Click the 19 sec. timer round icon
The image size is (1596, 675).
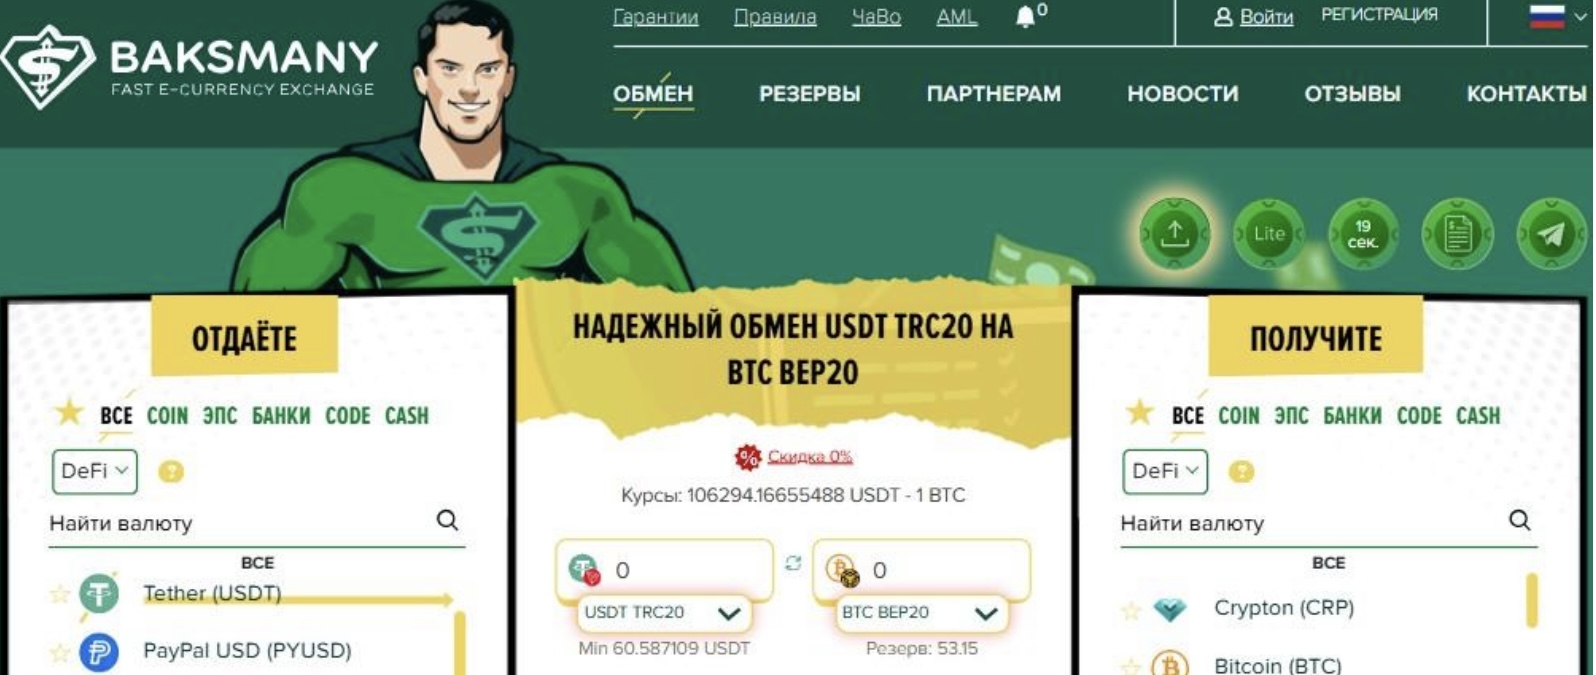(1363, 234)
